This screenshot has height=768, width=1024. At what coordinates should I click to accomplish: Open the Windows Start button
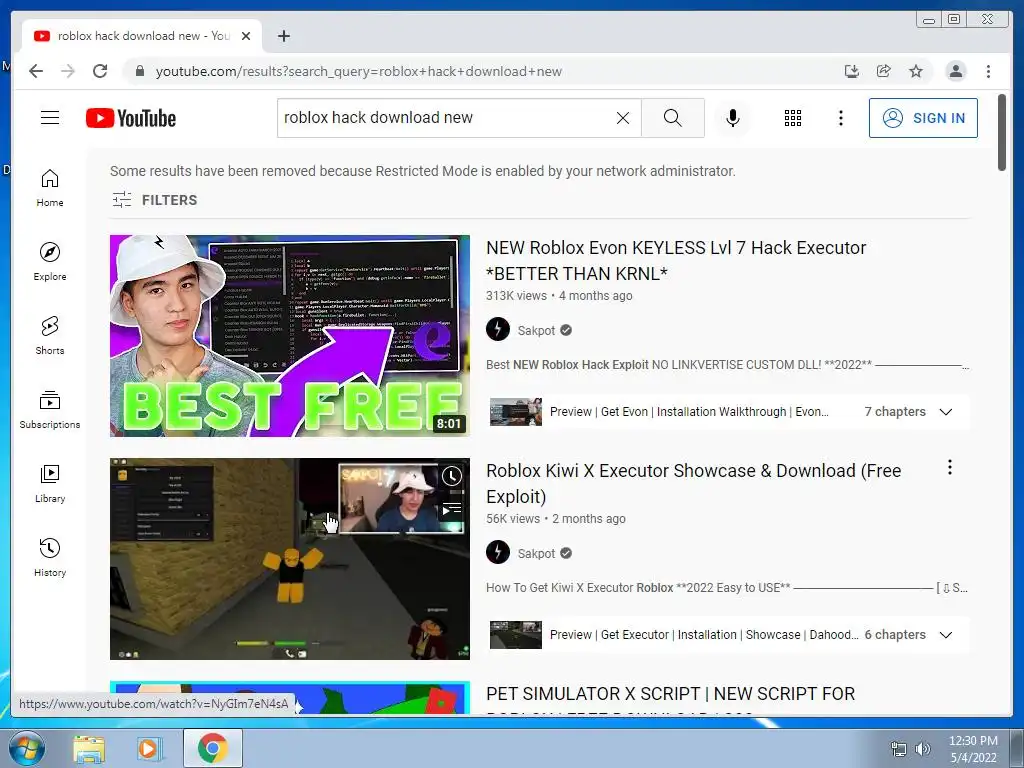coord(25,748)
